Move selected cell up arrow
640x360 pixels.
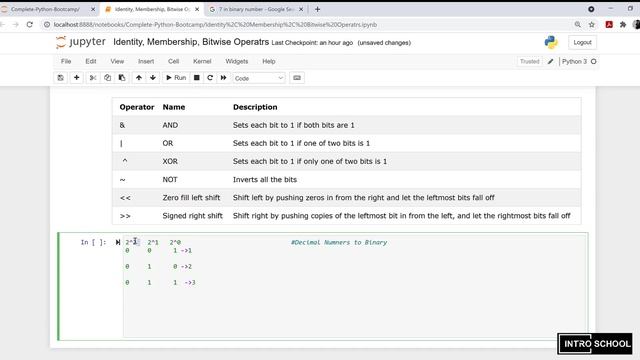coord(139,78)
